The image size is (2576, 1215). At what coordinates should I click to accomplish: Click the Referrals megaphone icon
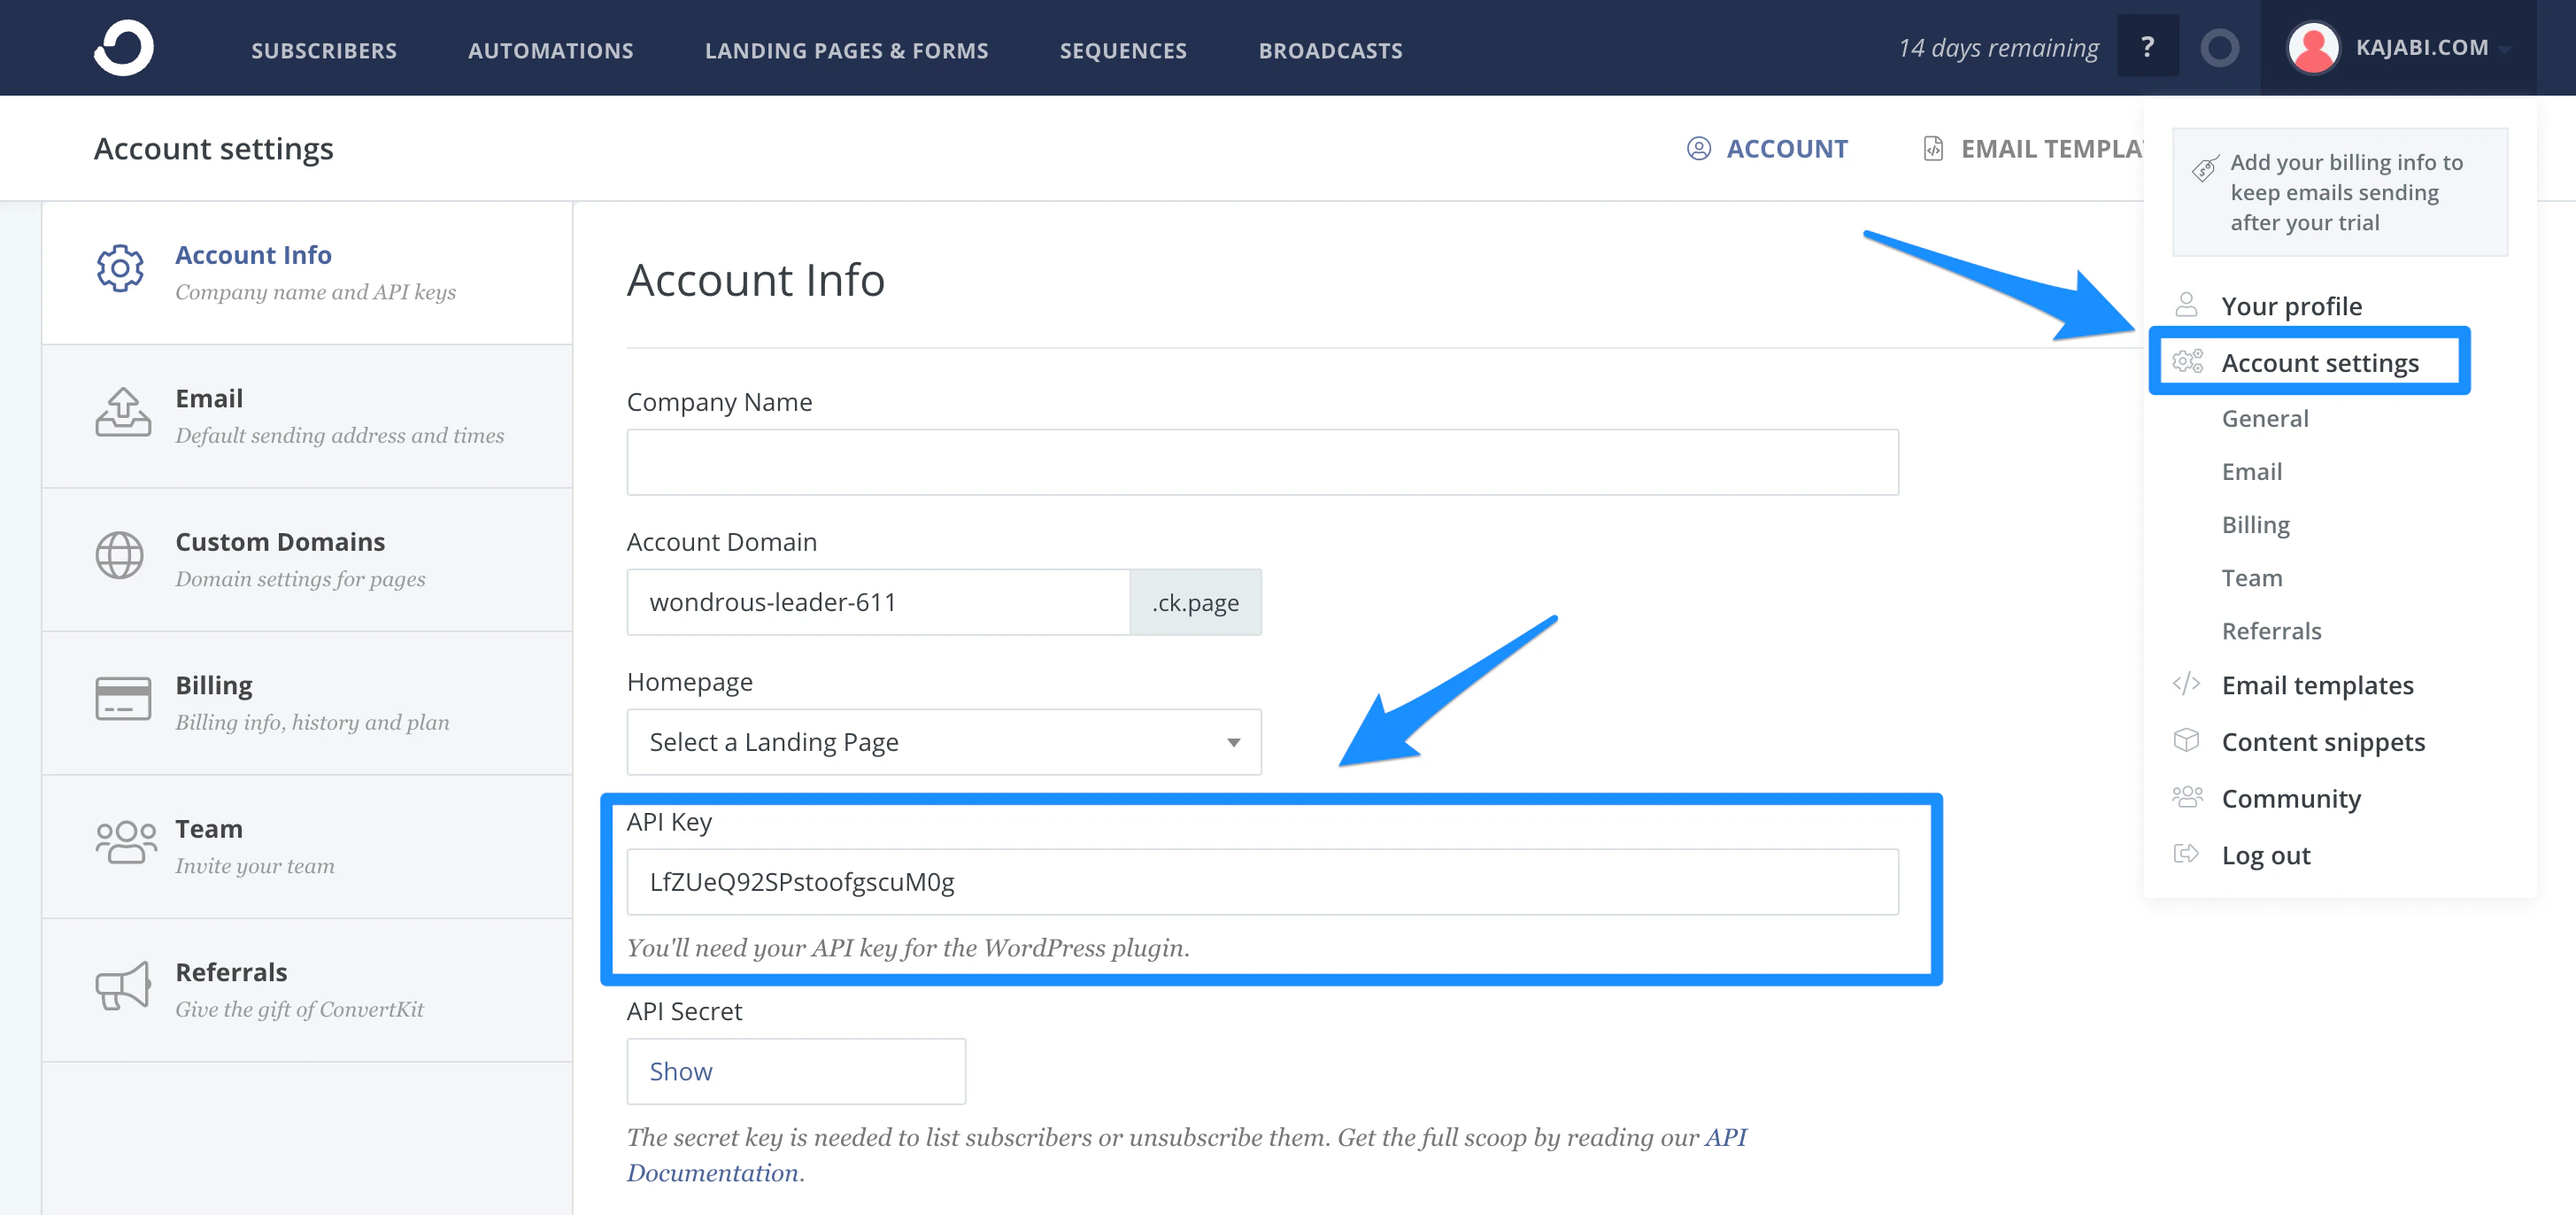123,986
